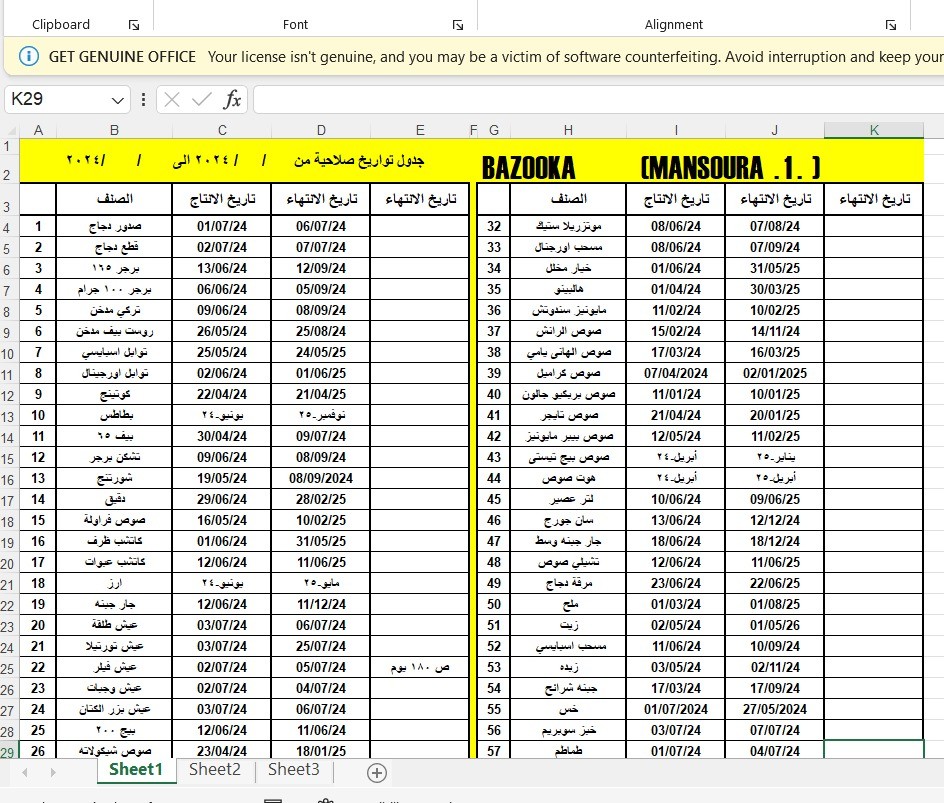Click cell 'موتزريلا ستيك' in row 4

pos(568,226)
